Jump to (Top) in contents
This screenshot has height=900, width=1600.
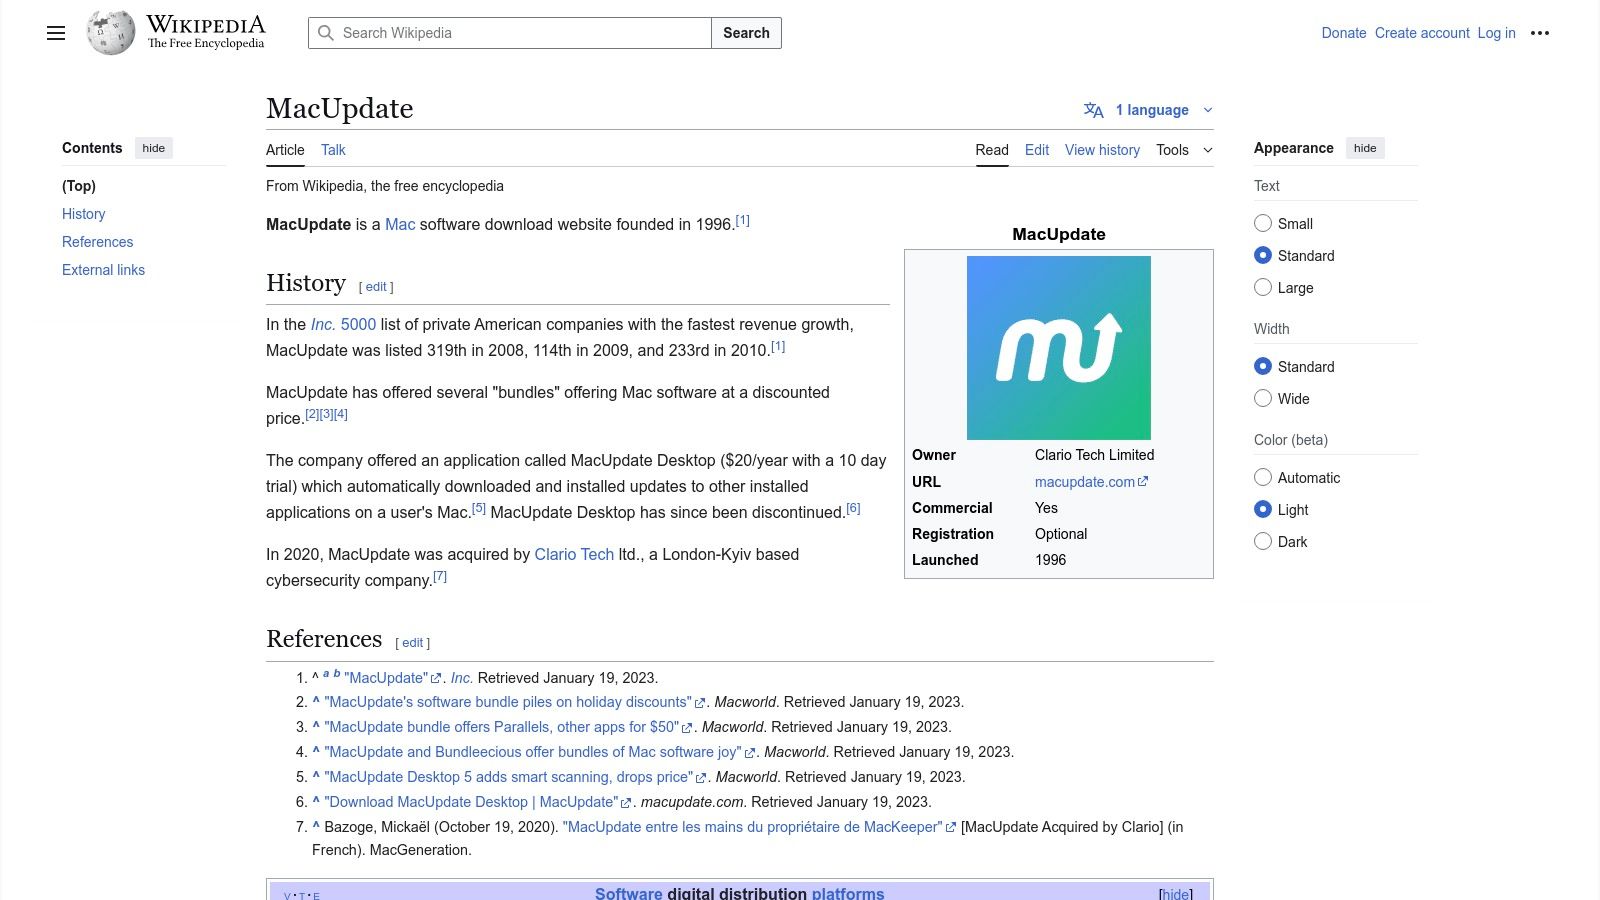[79, 186]
